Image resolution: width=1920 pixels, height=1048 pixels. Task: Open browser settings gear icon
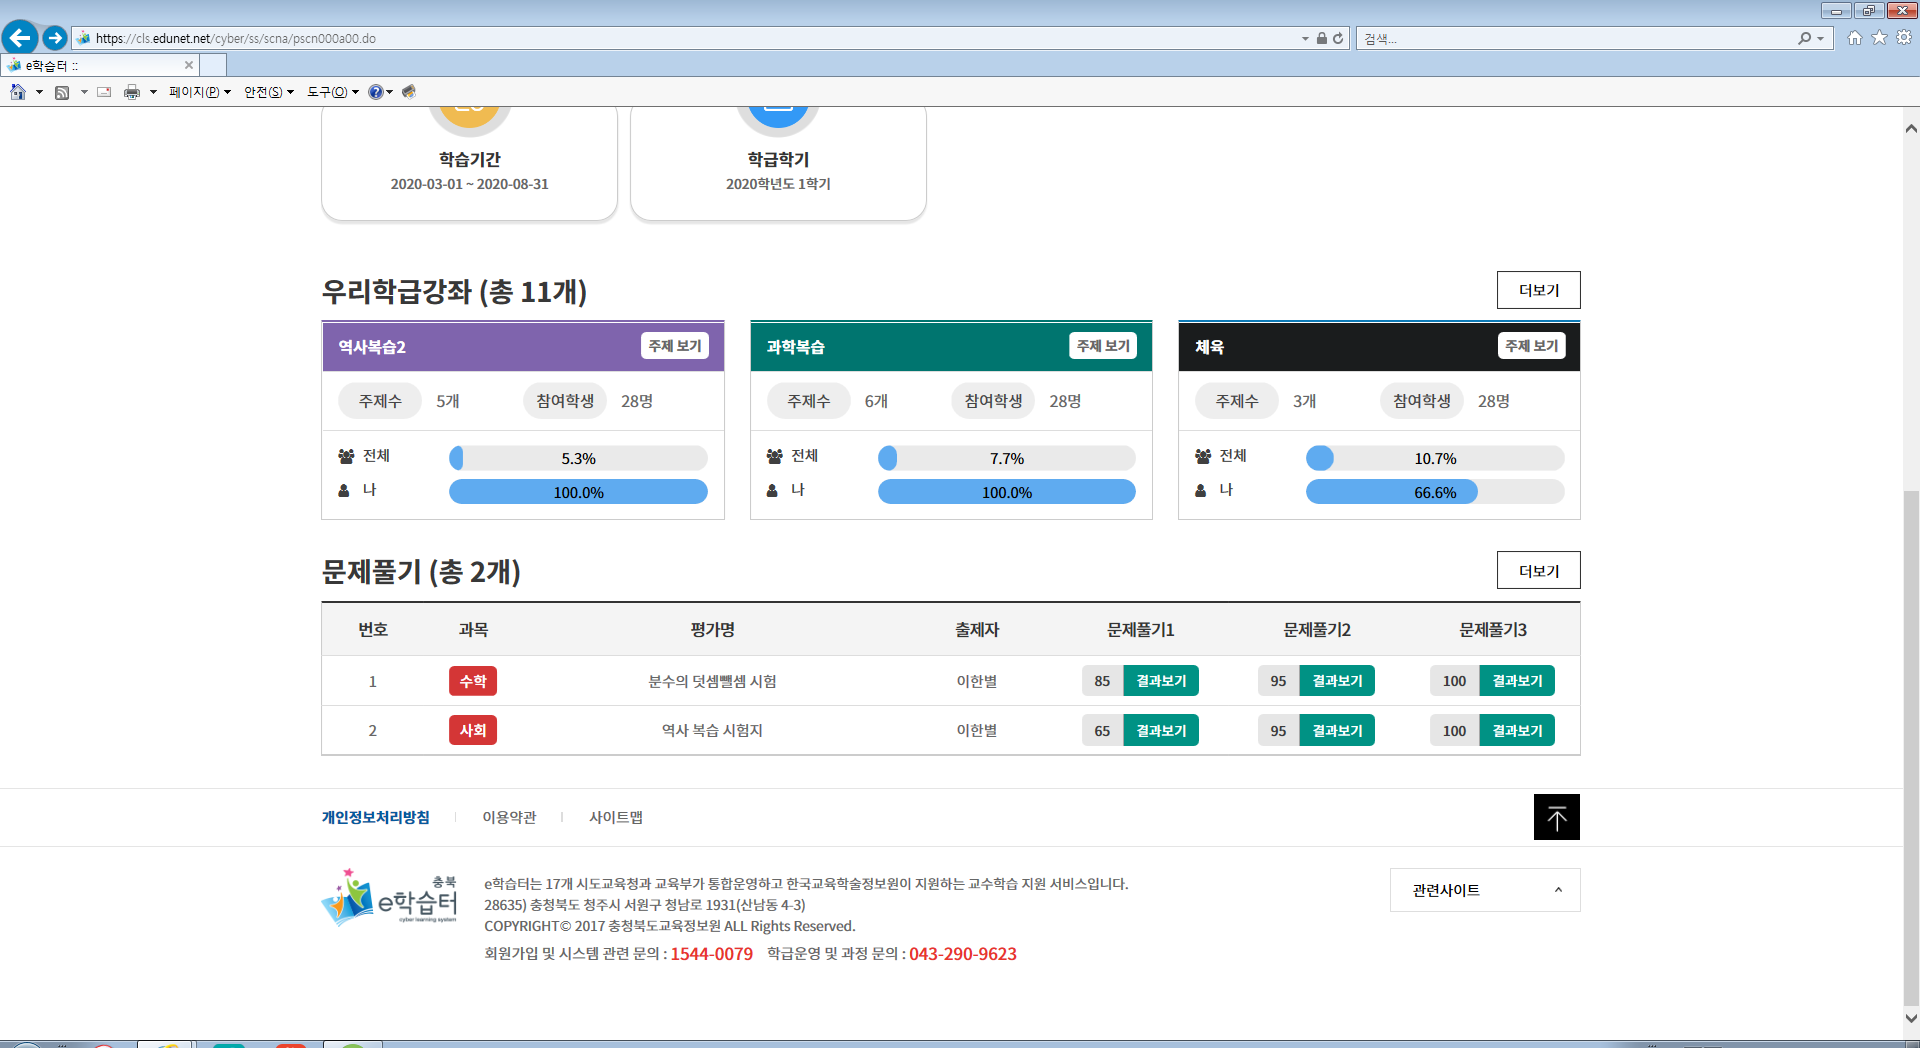tap(1904, 38)
